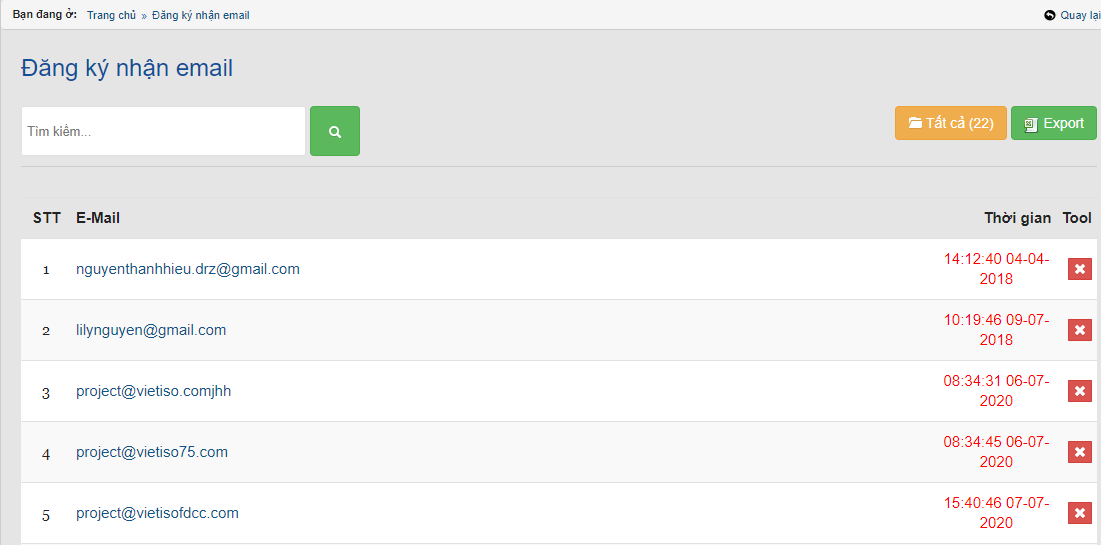The width and height of the screenshot is (1101, 545).
Task: Remove the project@vietiso.comjhh entry
Action: tap(1079, 391)
